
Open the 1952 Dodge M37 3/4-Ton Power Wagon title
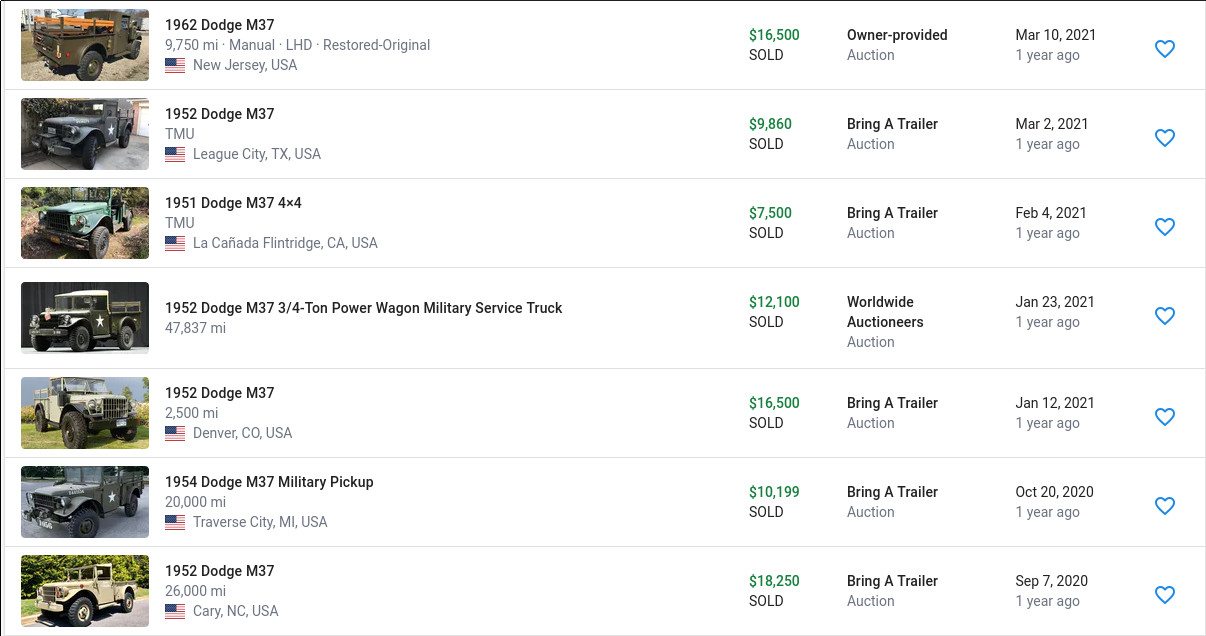pyautogui.click(x=364, y=308)
